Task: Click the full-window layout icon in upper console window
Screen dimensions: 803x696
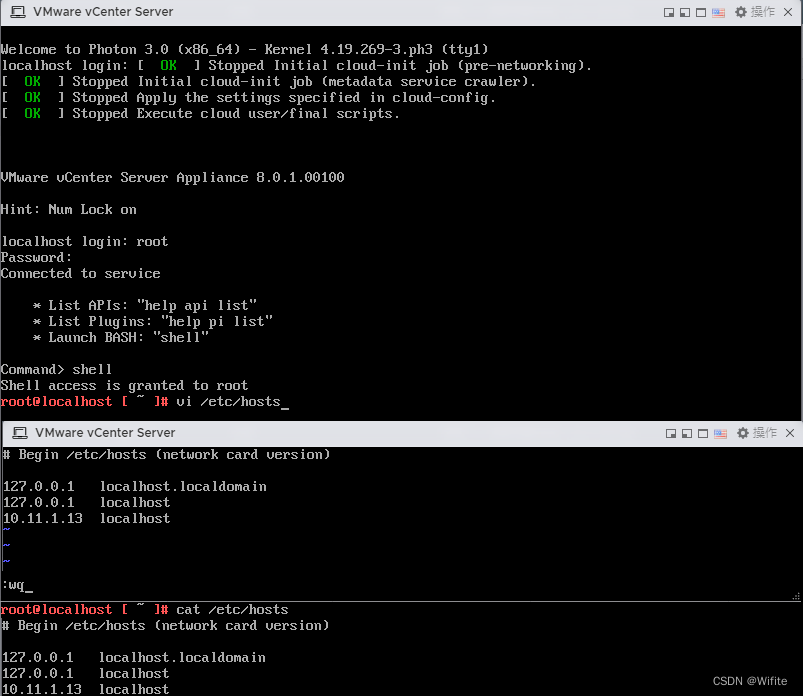Action: click(701, 12)
